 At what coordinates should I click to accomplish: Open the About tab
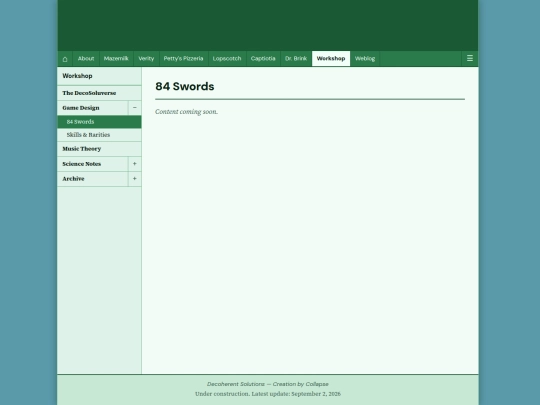click(x=86, y=59)
